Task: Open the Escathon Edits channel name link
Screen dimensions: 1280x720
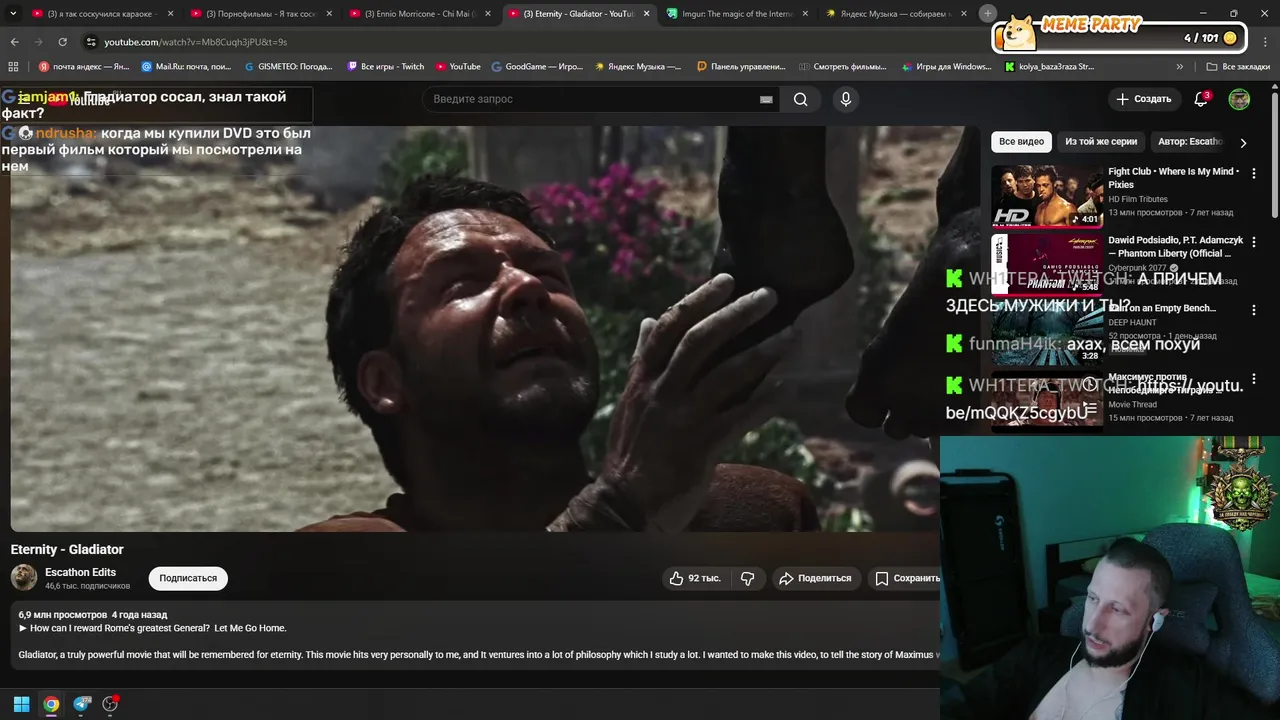Action: 80,572
